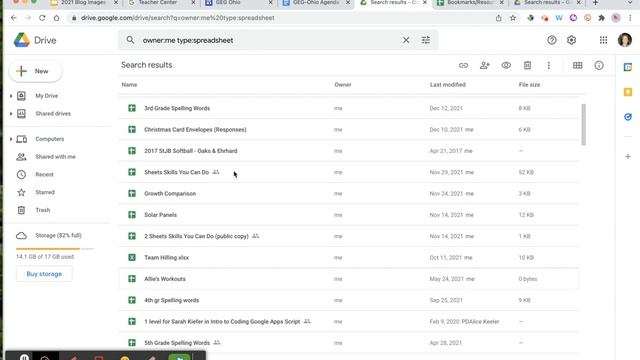The height and width of the screenshot is (360, 640).
Task: Open My Drive in sidebar
Action: click(x=47, y=96)
